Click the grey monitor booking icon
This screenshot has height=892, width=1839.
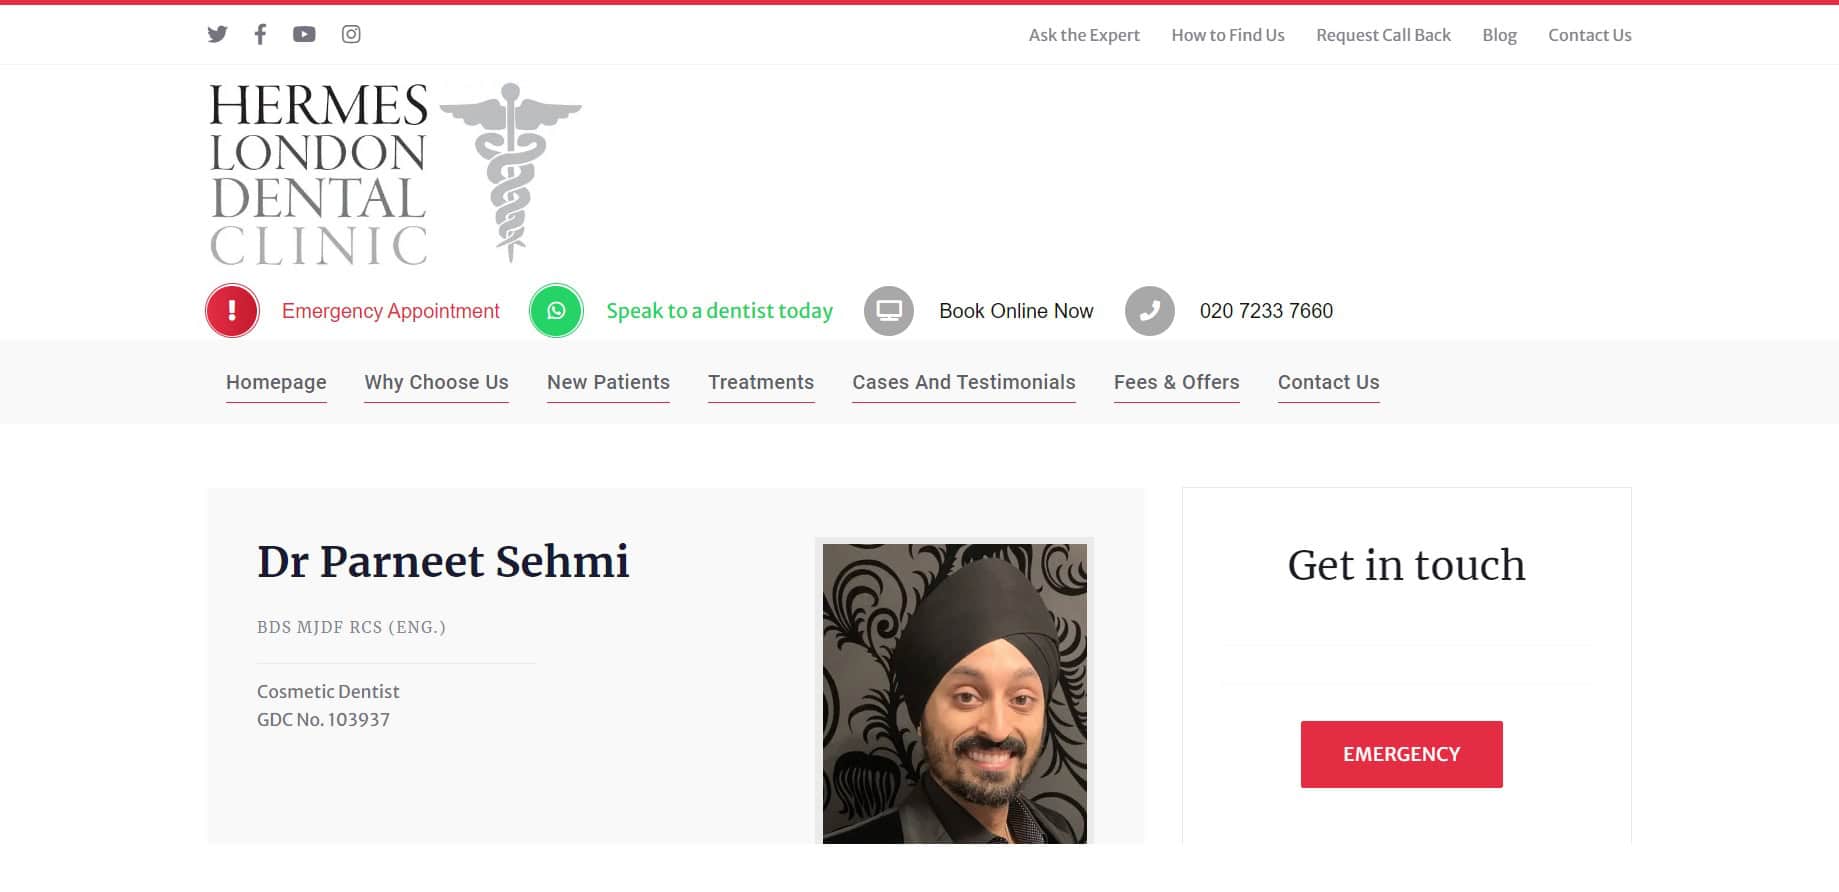[889, 311]
